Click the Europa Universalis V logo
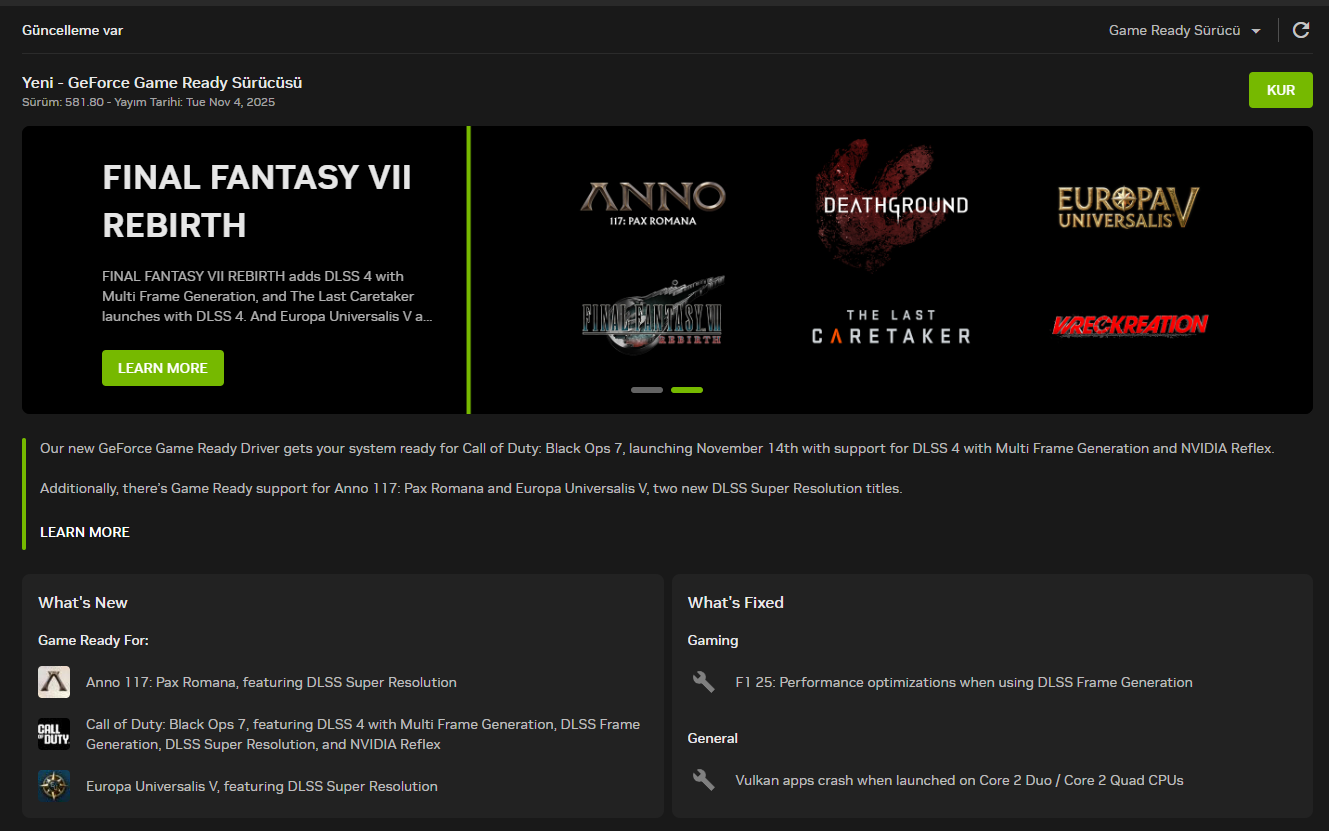The height and width of the screenshot is (831, 1329). pyautogui.click(x=1129, y=206)
